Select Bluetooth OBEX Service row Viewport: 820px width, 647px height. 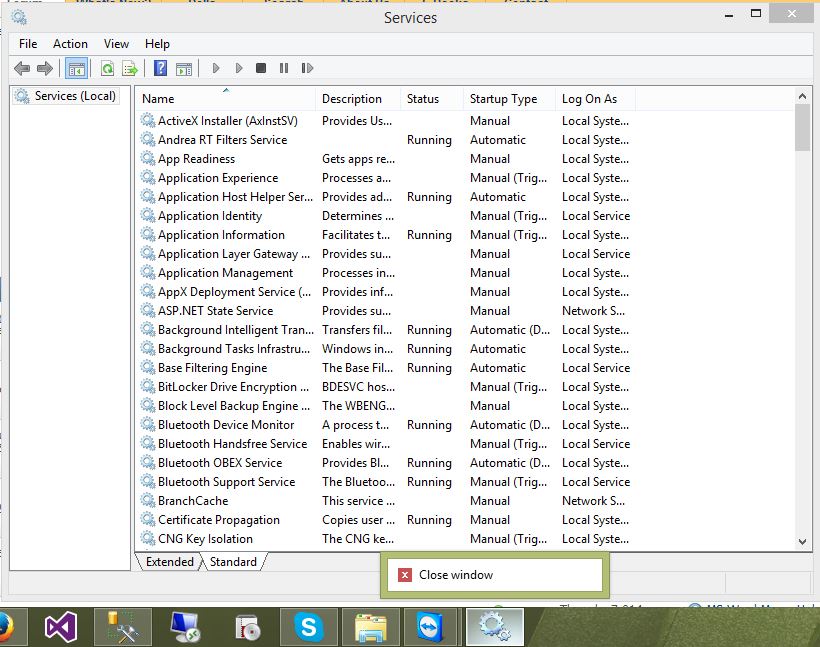click(385, 463)
